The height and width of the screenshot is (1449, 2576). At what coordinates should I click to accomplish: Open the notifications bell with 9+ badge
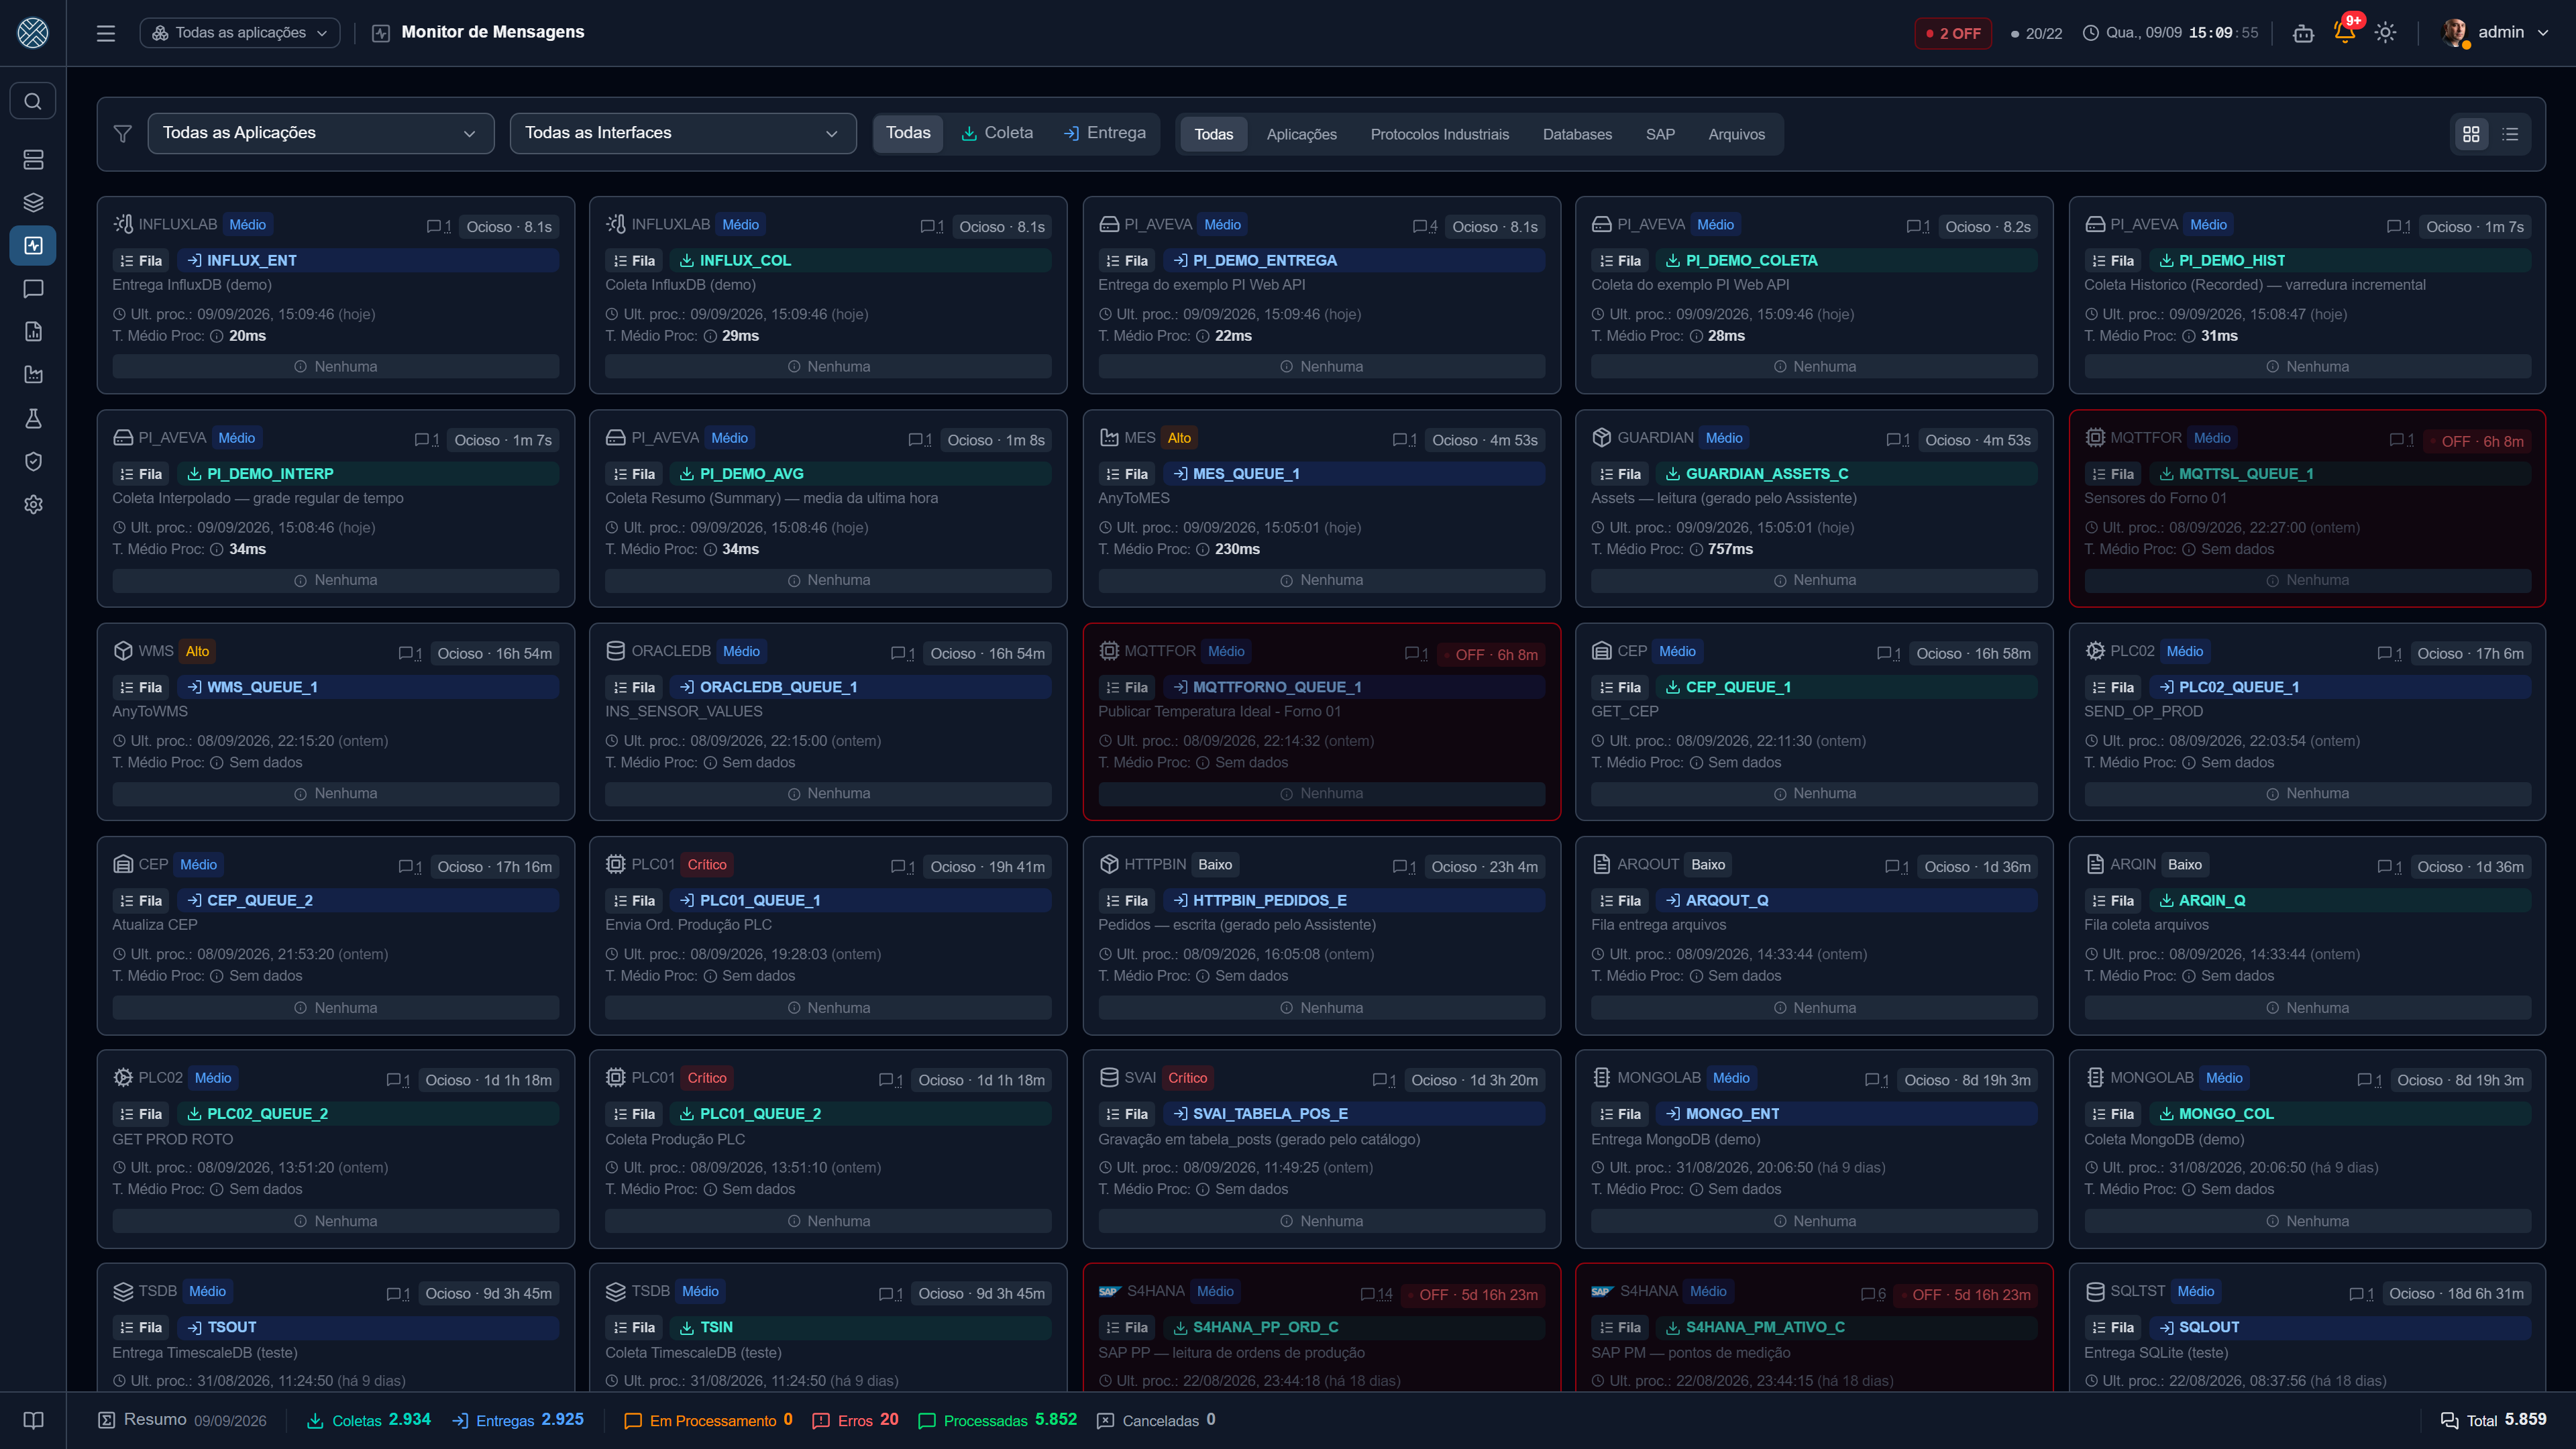pyautogui.click(x=2345, y=32)
